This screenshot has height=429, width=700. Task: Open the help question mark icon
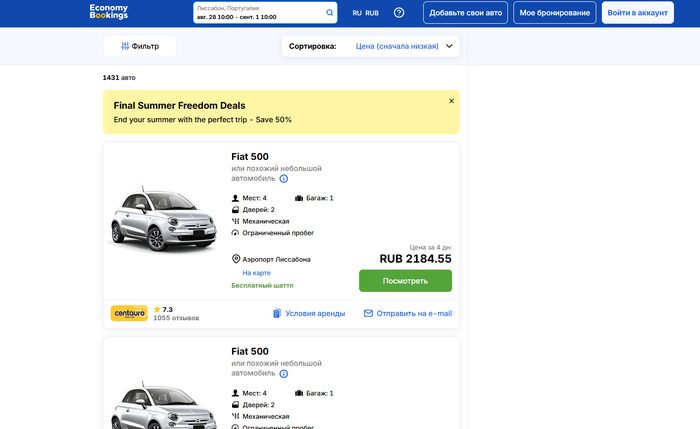tap(399, 12)
